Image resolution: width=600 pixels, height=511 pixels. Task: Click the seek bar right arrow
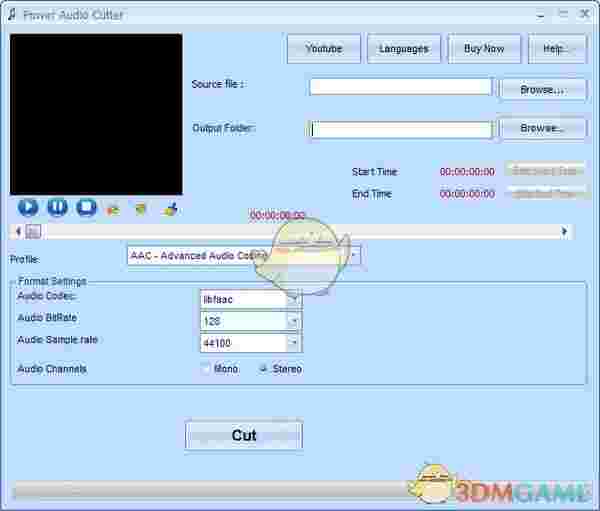click(x=564, y=231)
